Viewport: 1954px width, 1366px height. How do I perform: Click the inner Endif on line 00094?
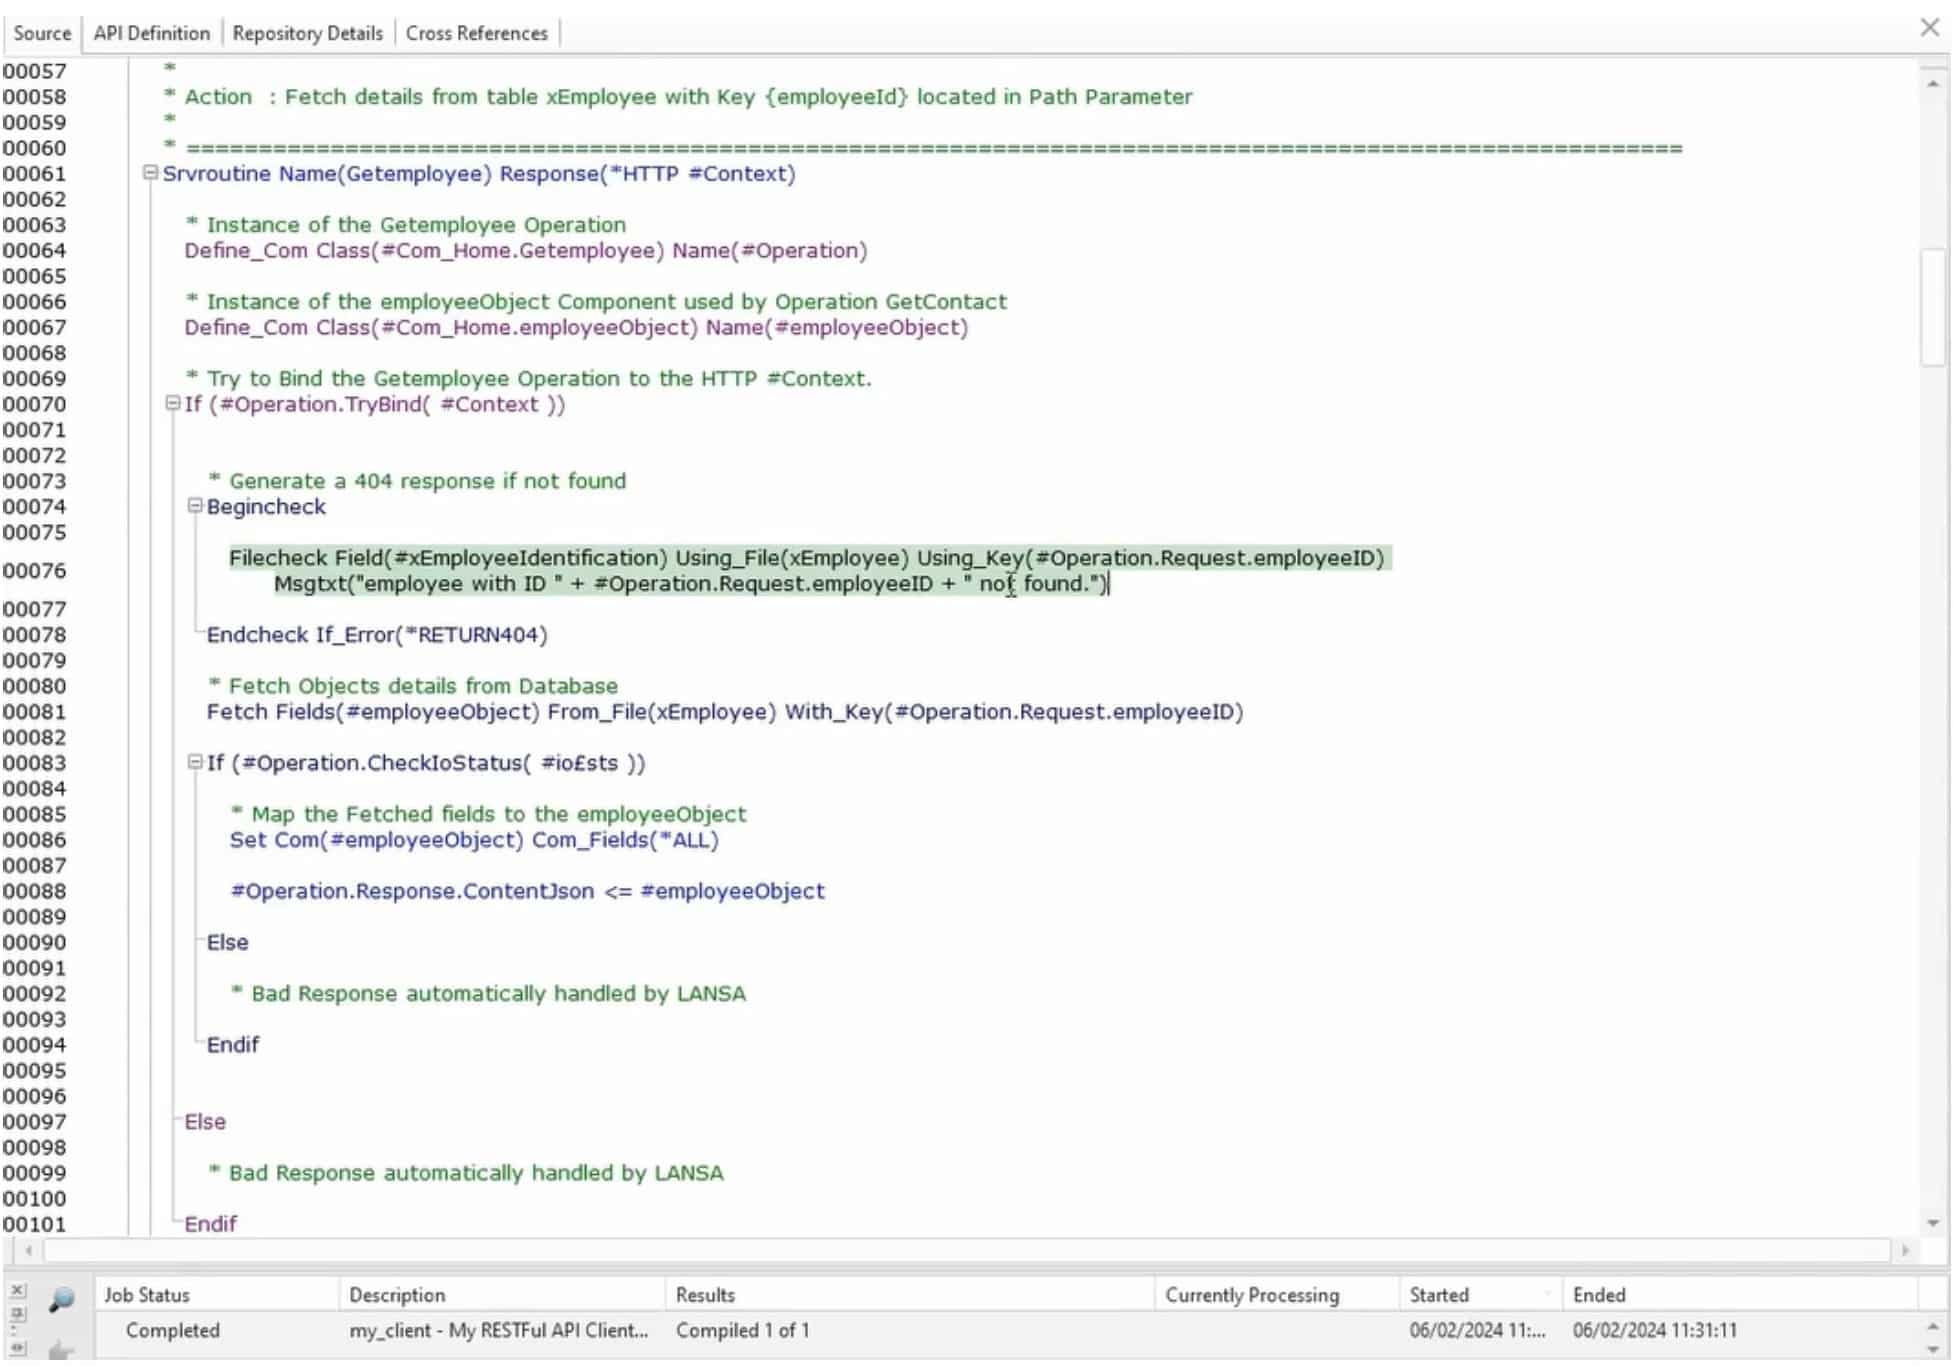[x=232, y=1045]
